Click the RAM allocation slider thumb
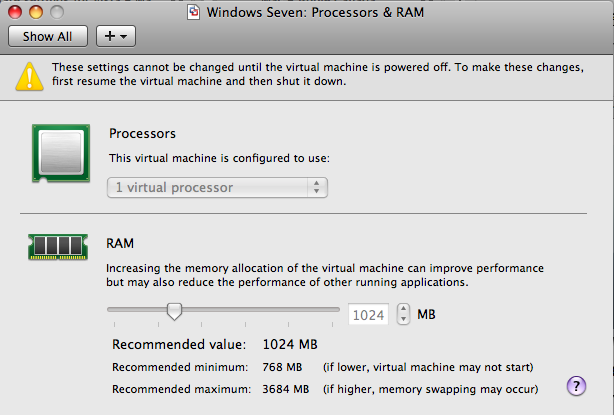This screenshot has height=415, width=614. pos(174,311)
